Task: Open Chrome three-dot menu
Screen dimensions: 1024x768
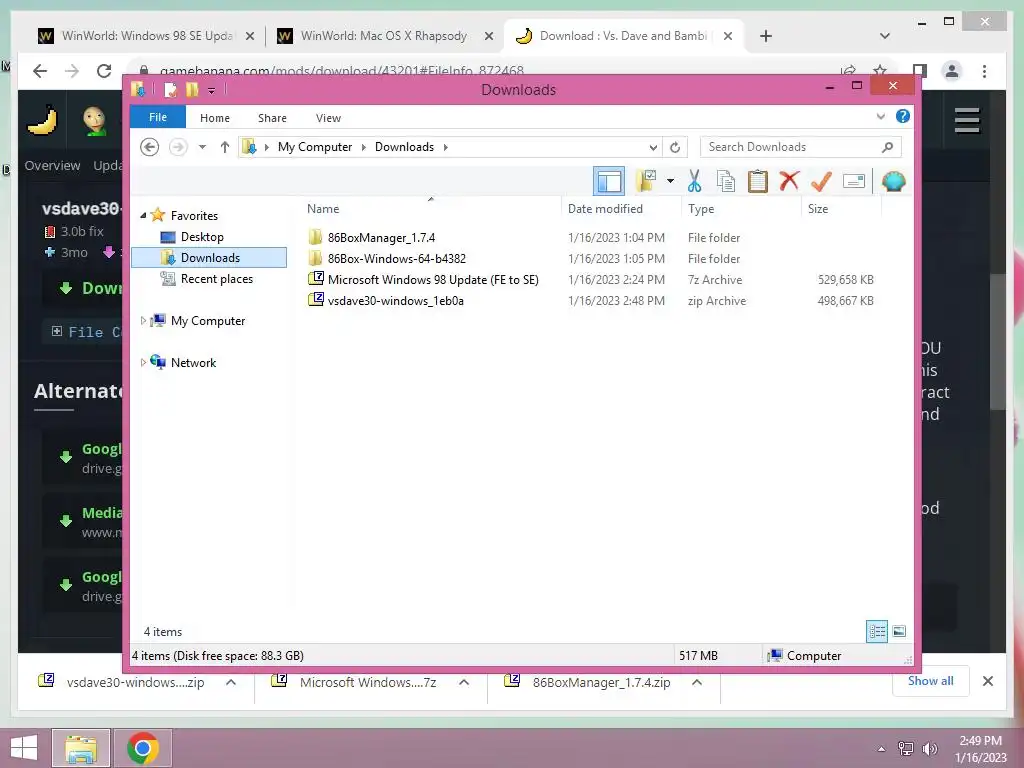Action: tap(984, 71)
